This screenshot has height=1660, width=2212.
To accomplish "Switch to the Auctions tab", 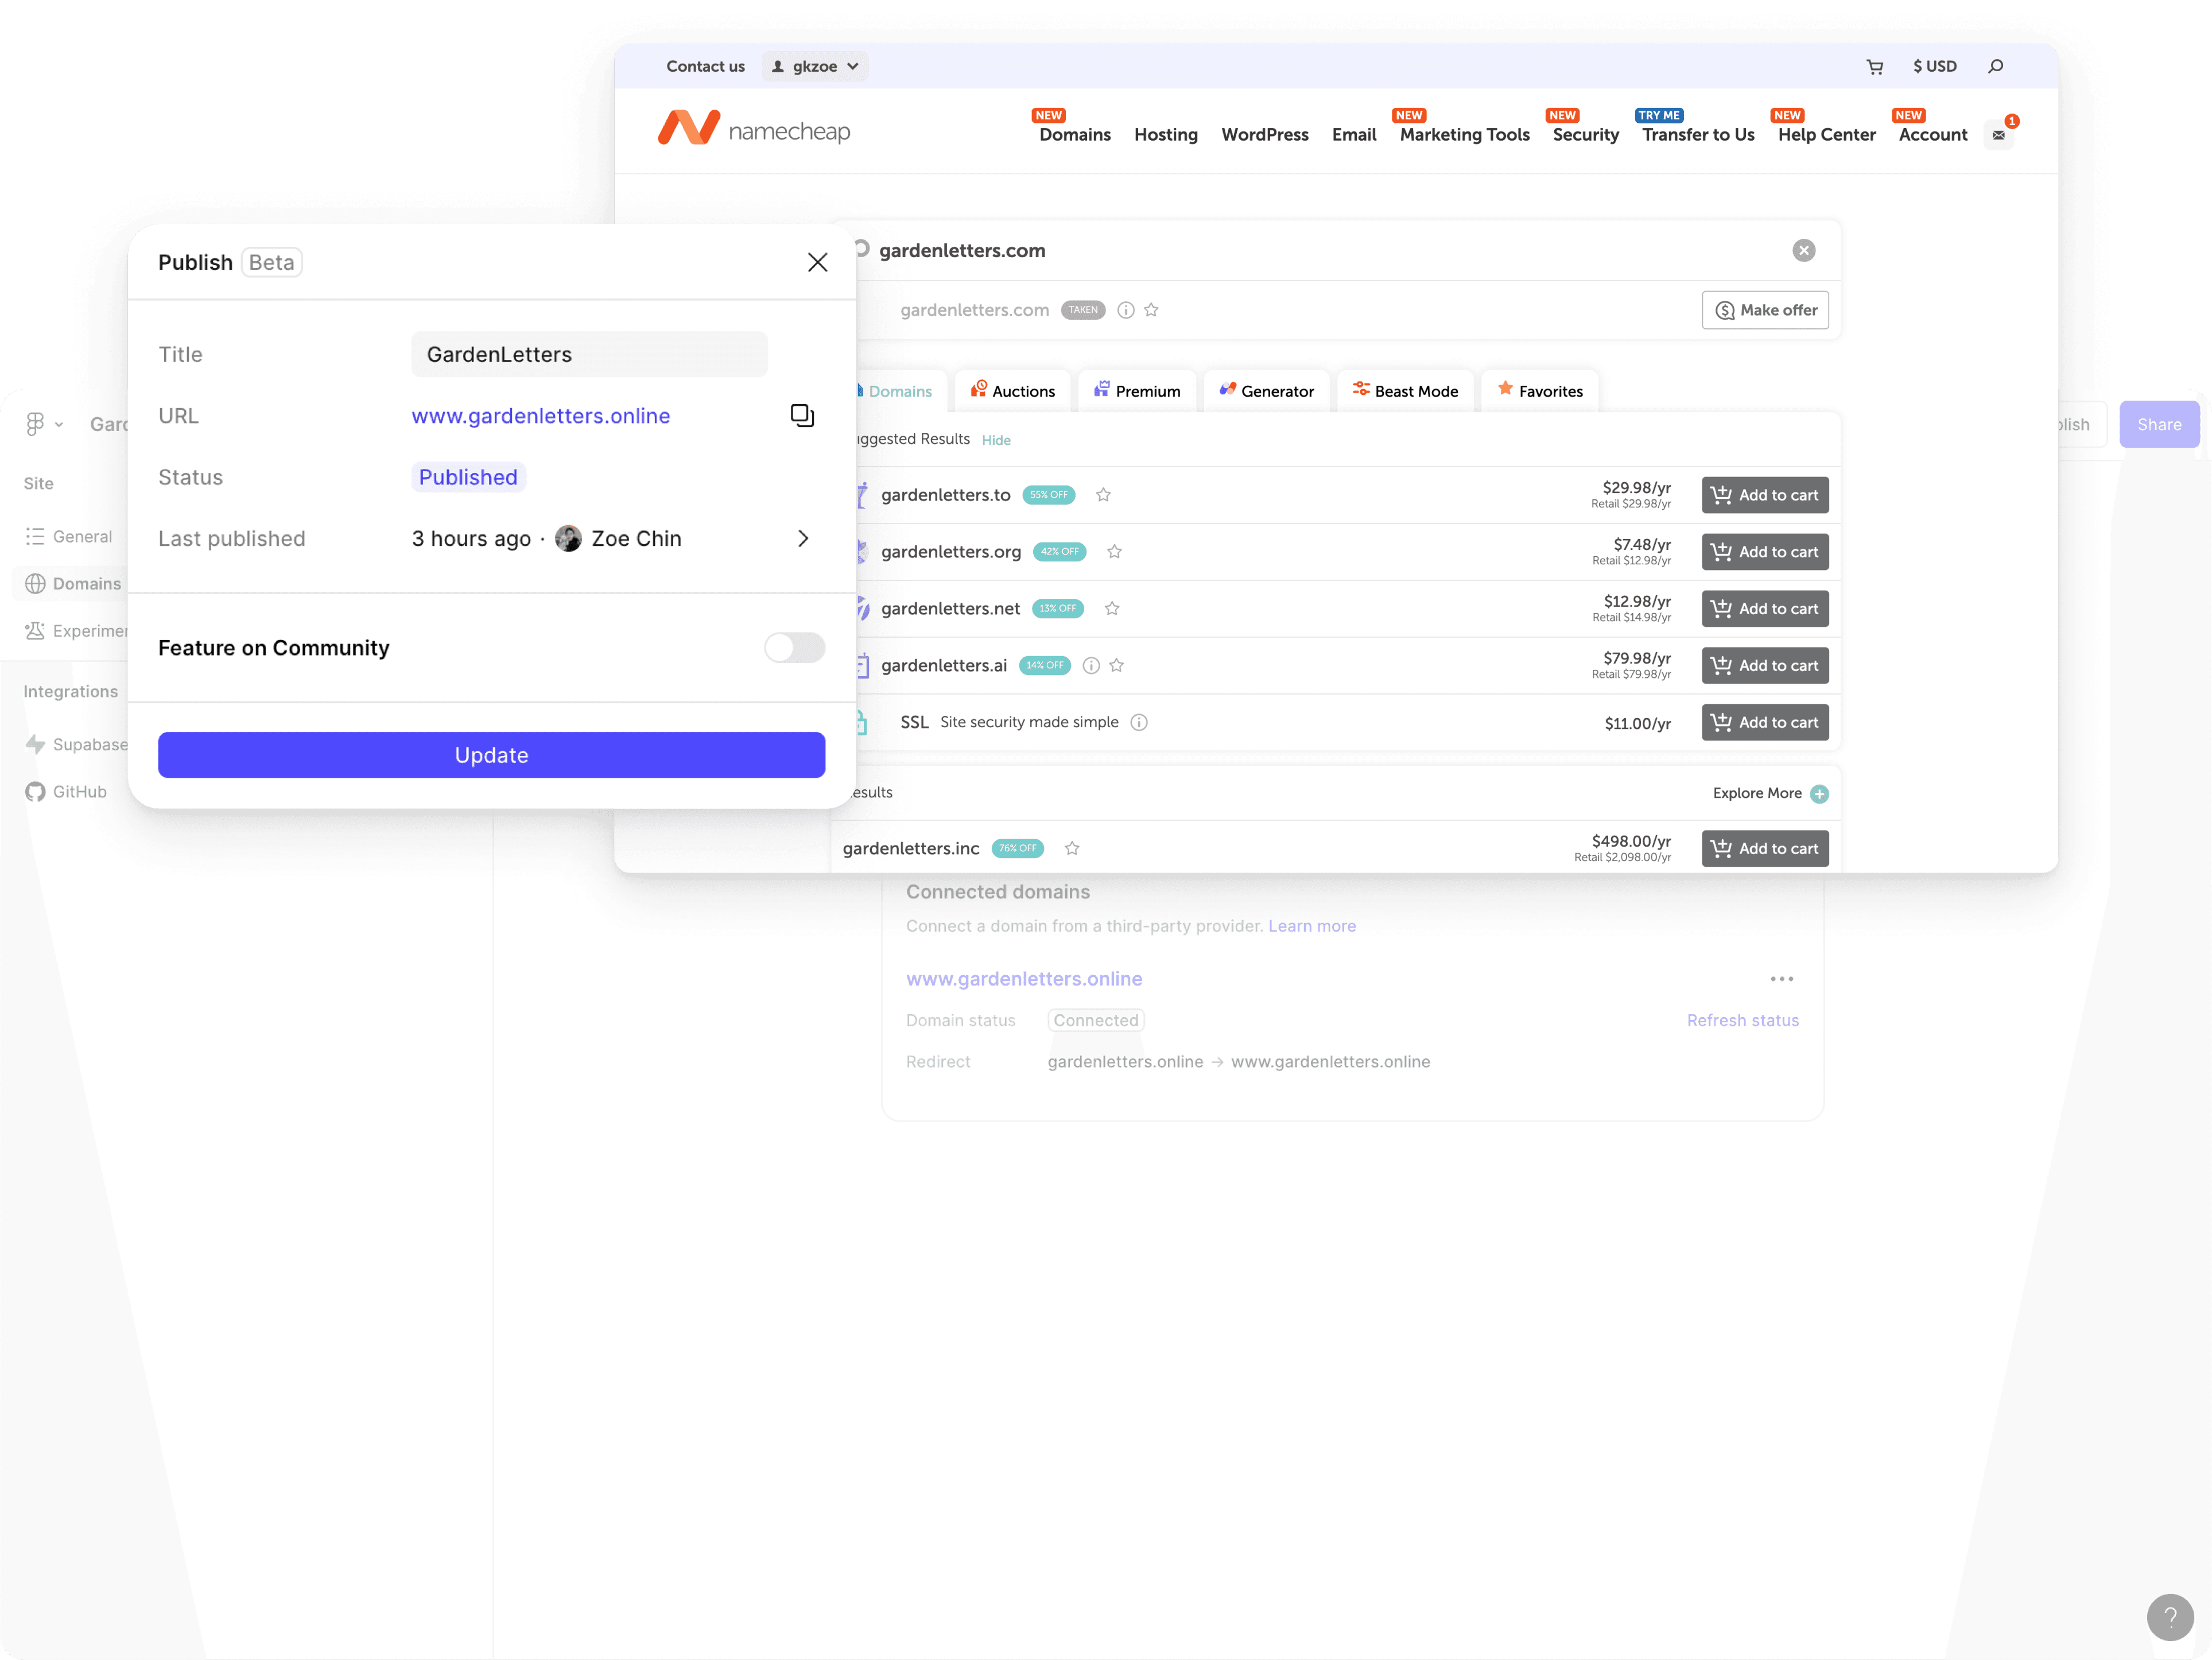I will [1012, 391].
